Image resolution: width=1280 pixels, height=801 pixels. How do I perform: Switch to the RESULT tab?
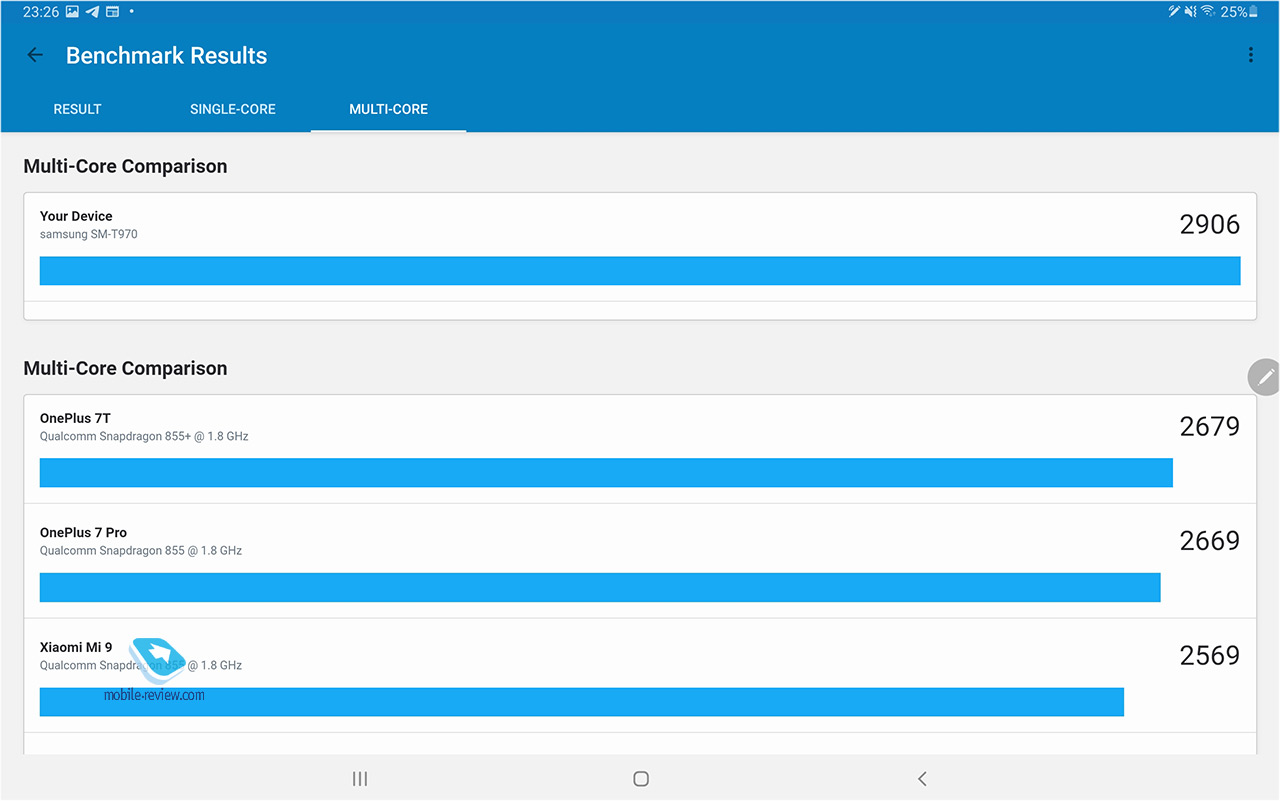point(77,109)
